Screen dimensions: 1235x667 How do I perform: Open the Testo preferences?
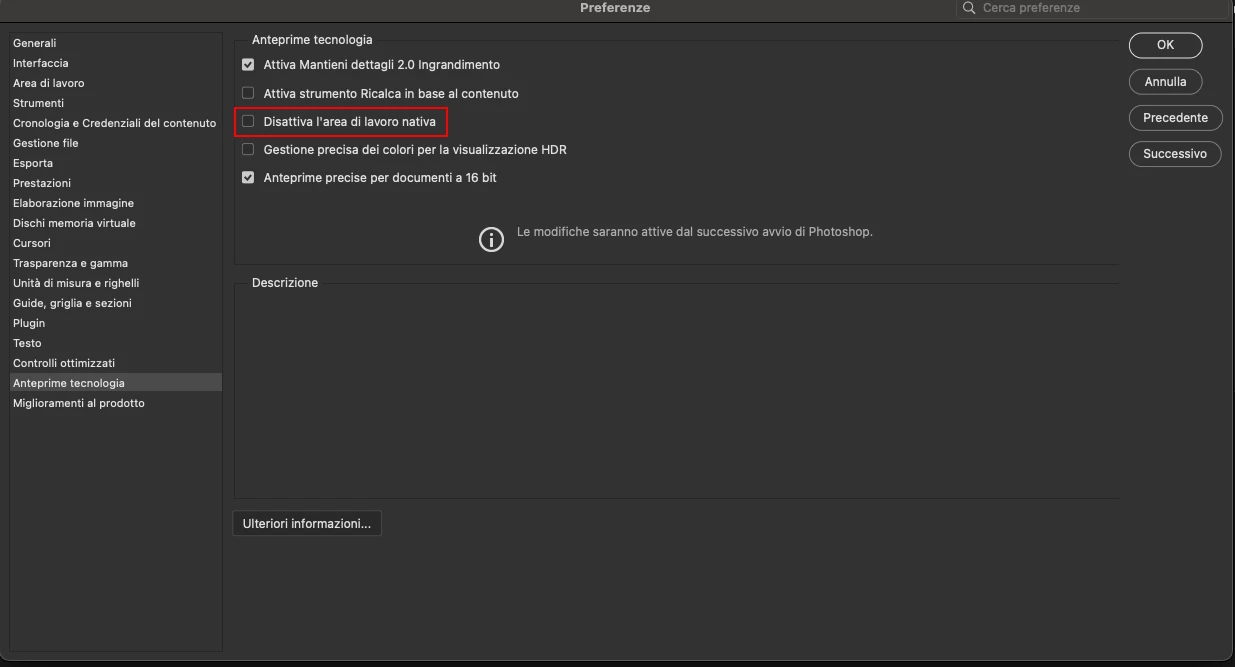click(x=116, y=343)
